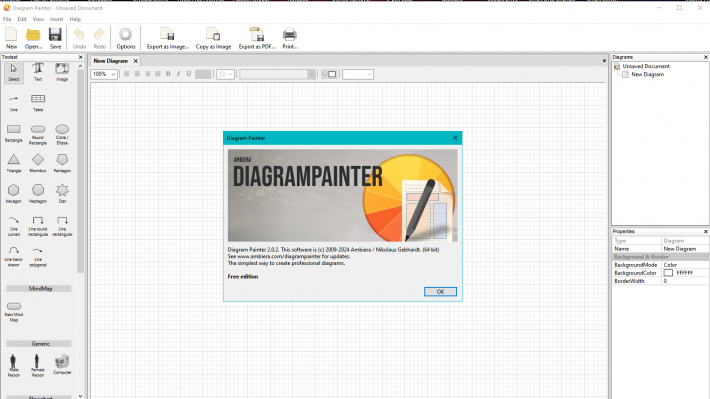
Task: Open the Options gear icon
Action: (125, 38)
